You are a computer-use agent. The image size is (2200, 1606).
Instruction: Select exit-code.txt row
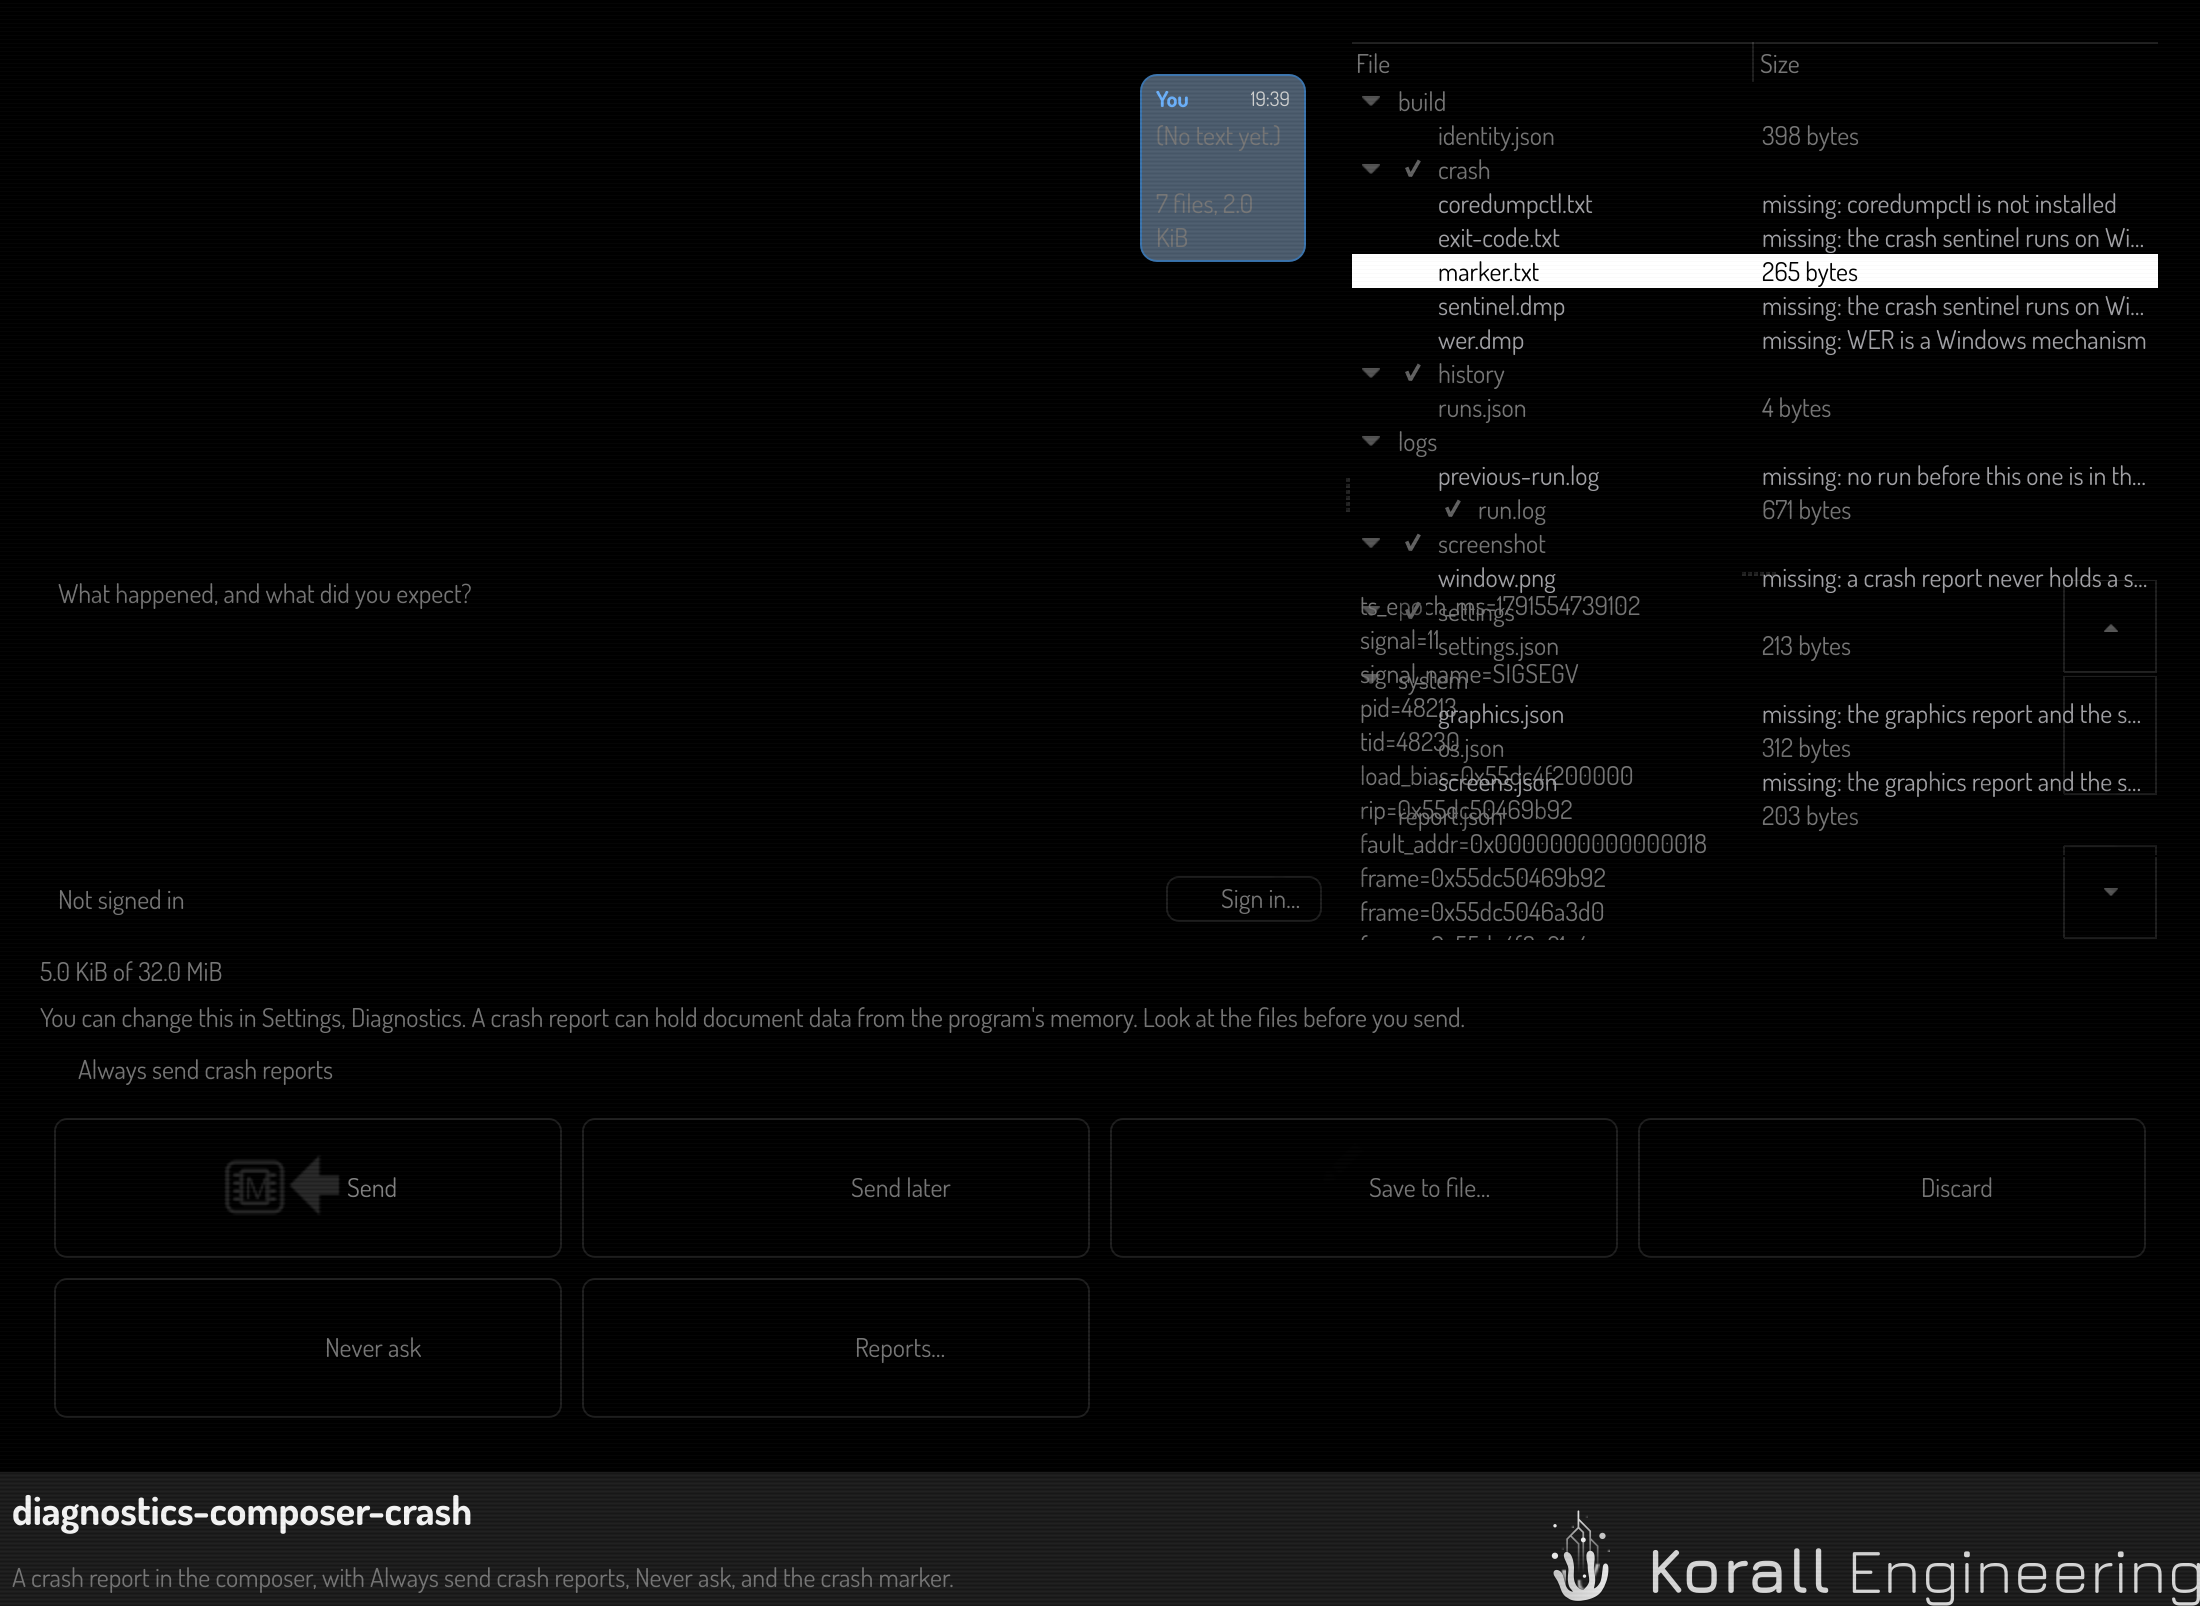(x=1755, y=238)
